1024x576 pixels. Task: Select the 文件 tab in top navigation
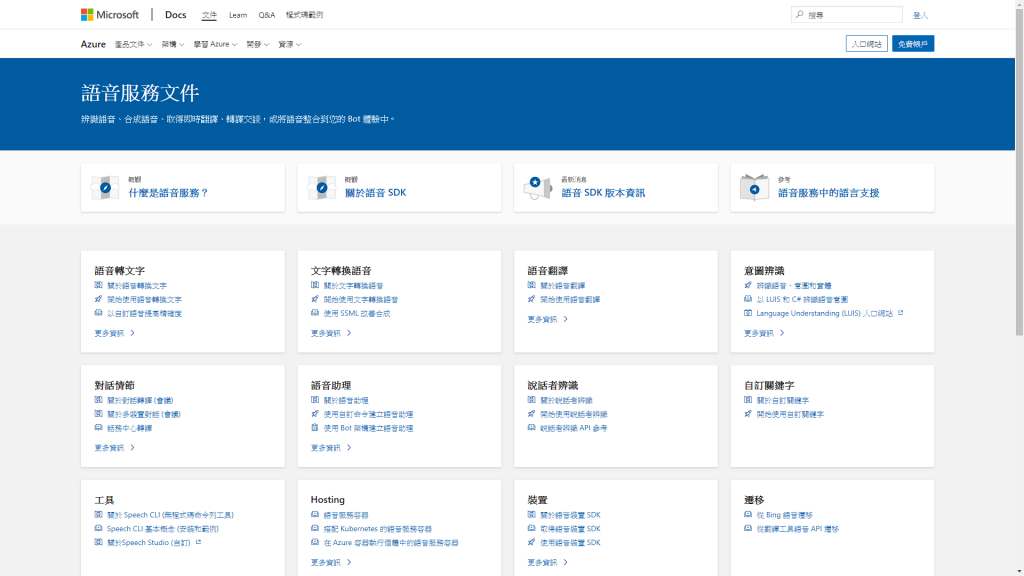tap(209, 15)
